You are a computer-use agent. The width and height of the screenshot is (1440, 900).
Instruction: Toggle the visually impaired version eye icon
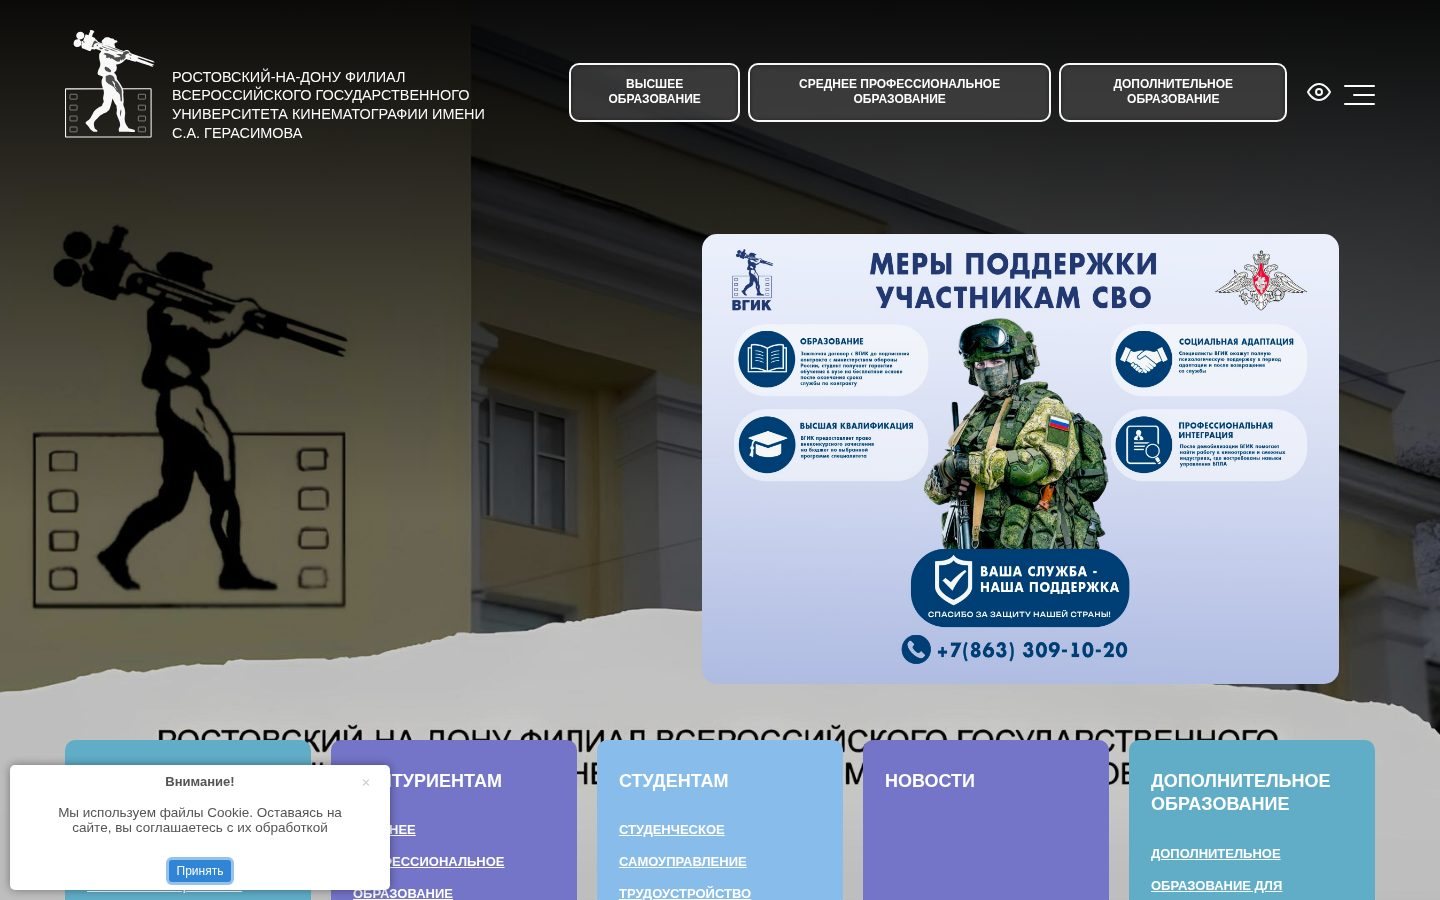(x=1319, y=93)
